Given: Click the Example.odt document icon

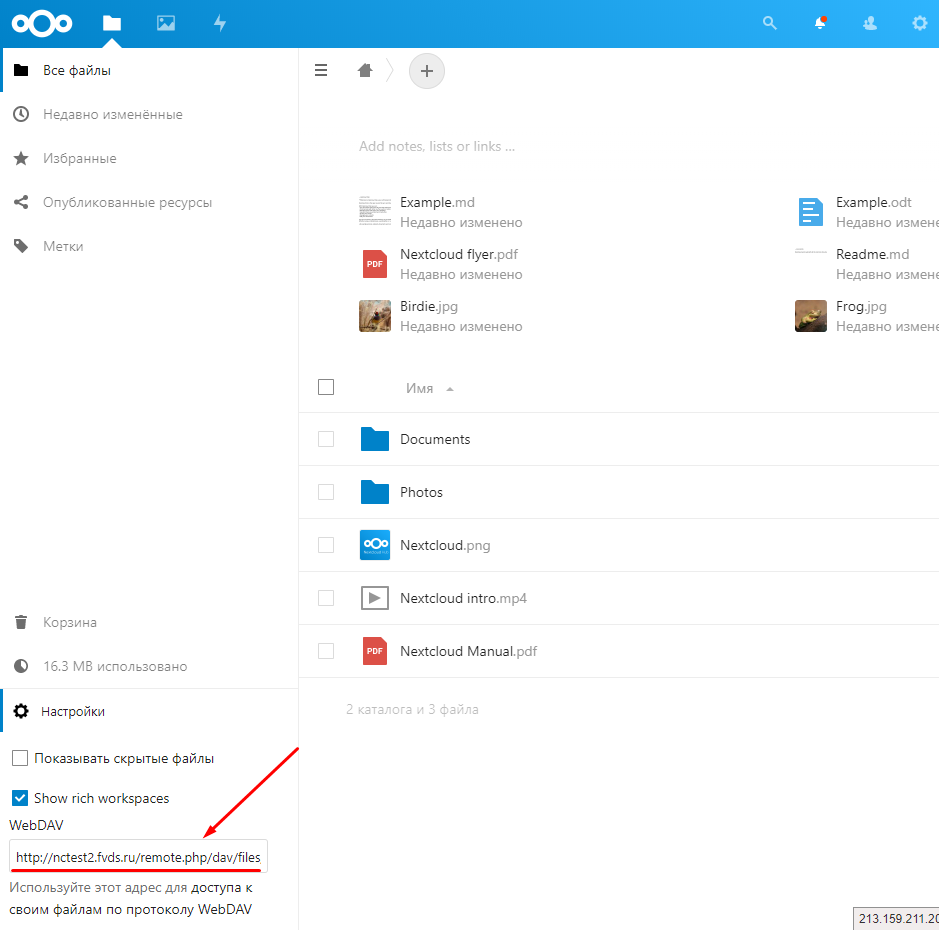Looking at the screenshot, I should coord(811,212).
